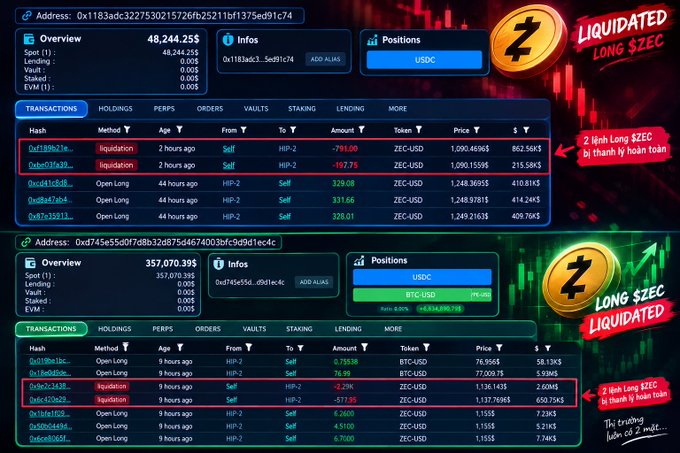Screen dimensions: 680x453
Task: Open transaction hash 0x87e35913...
Action: point(50,216)
